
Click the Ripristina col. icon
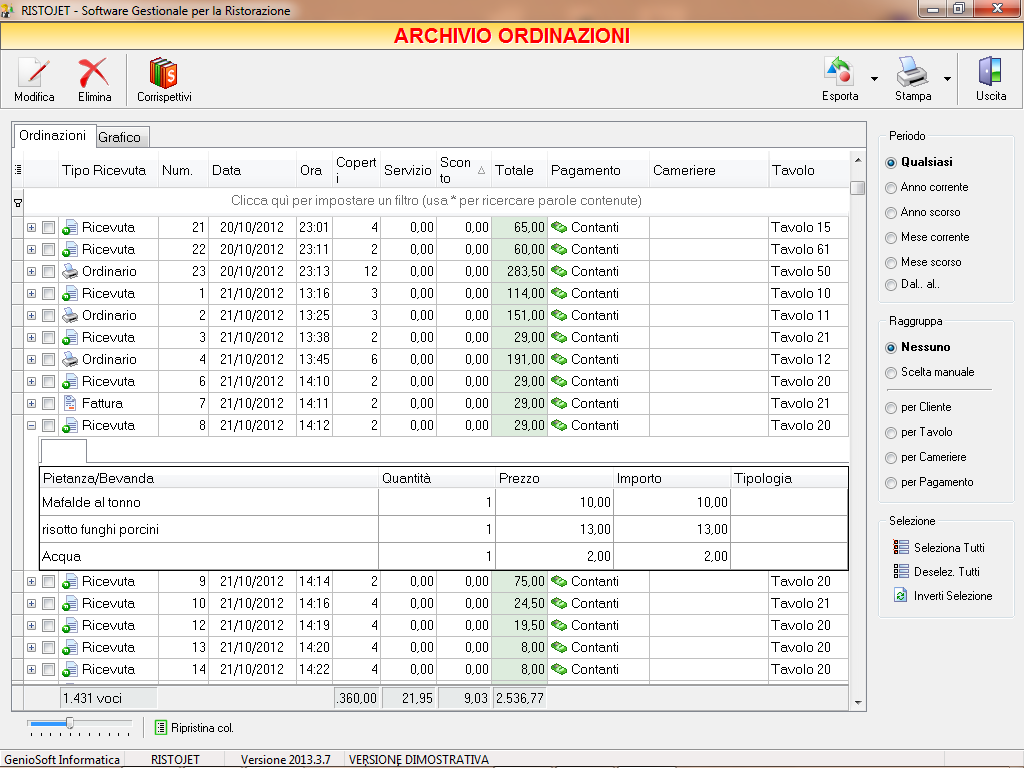tap(161, 728)
